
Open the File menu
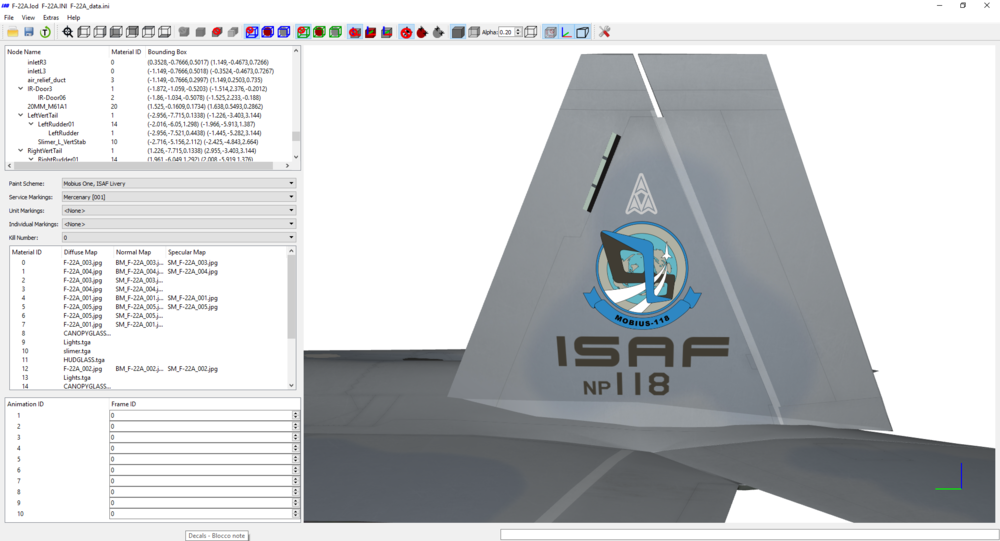[x=9, y=18]
